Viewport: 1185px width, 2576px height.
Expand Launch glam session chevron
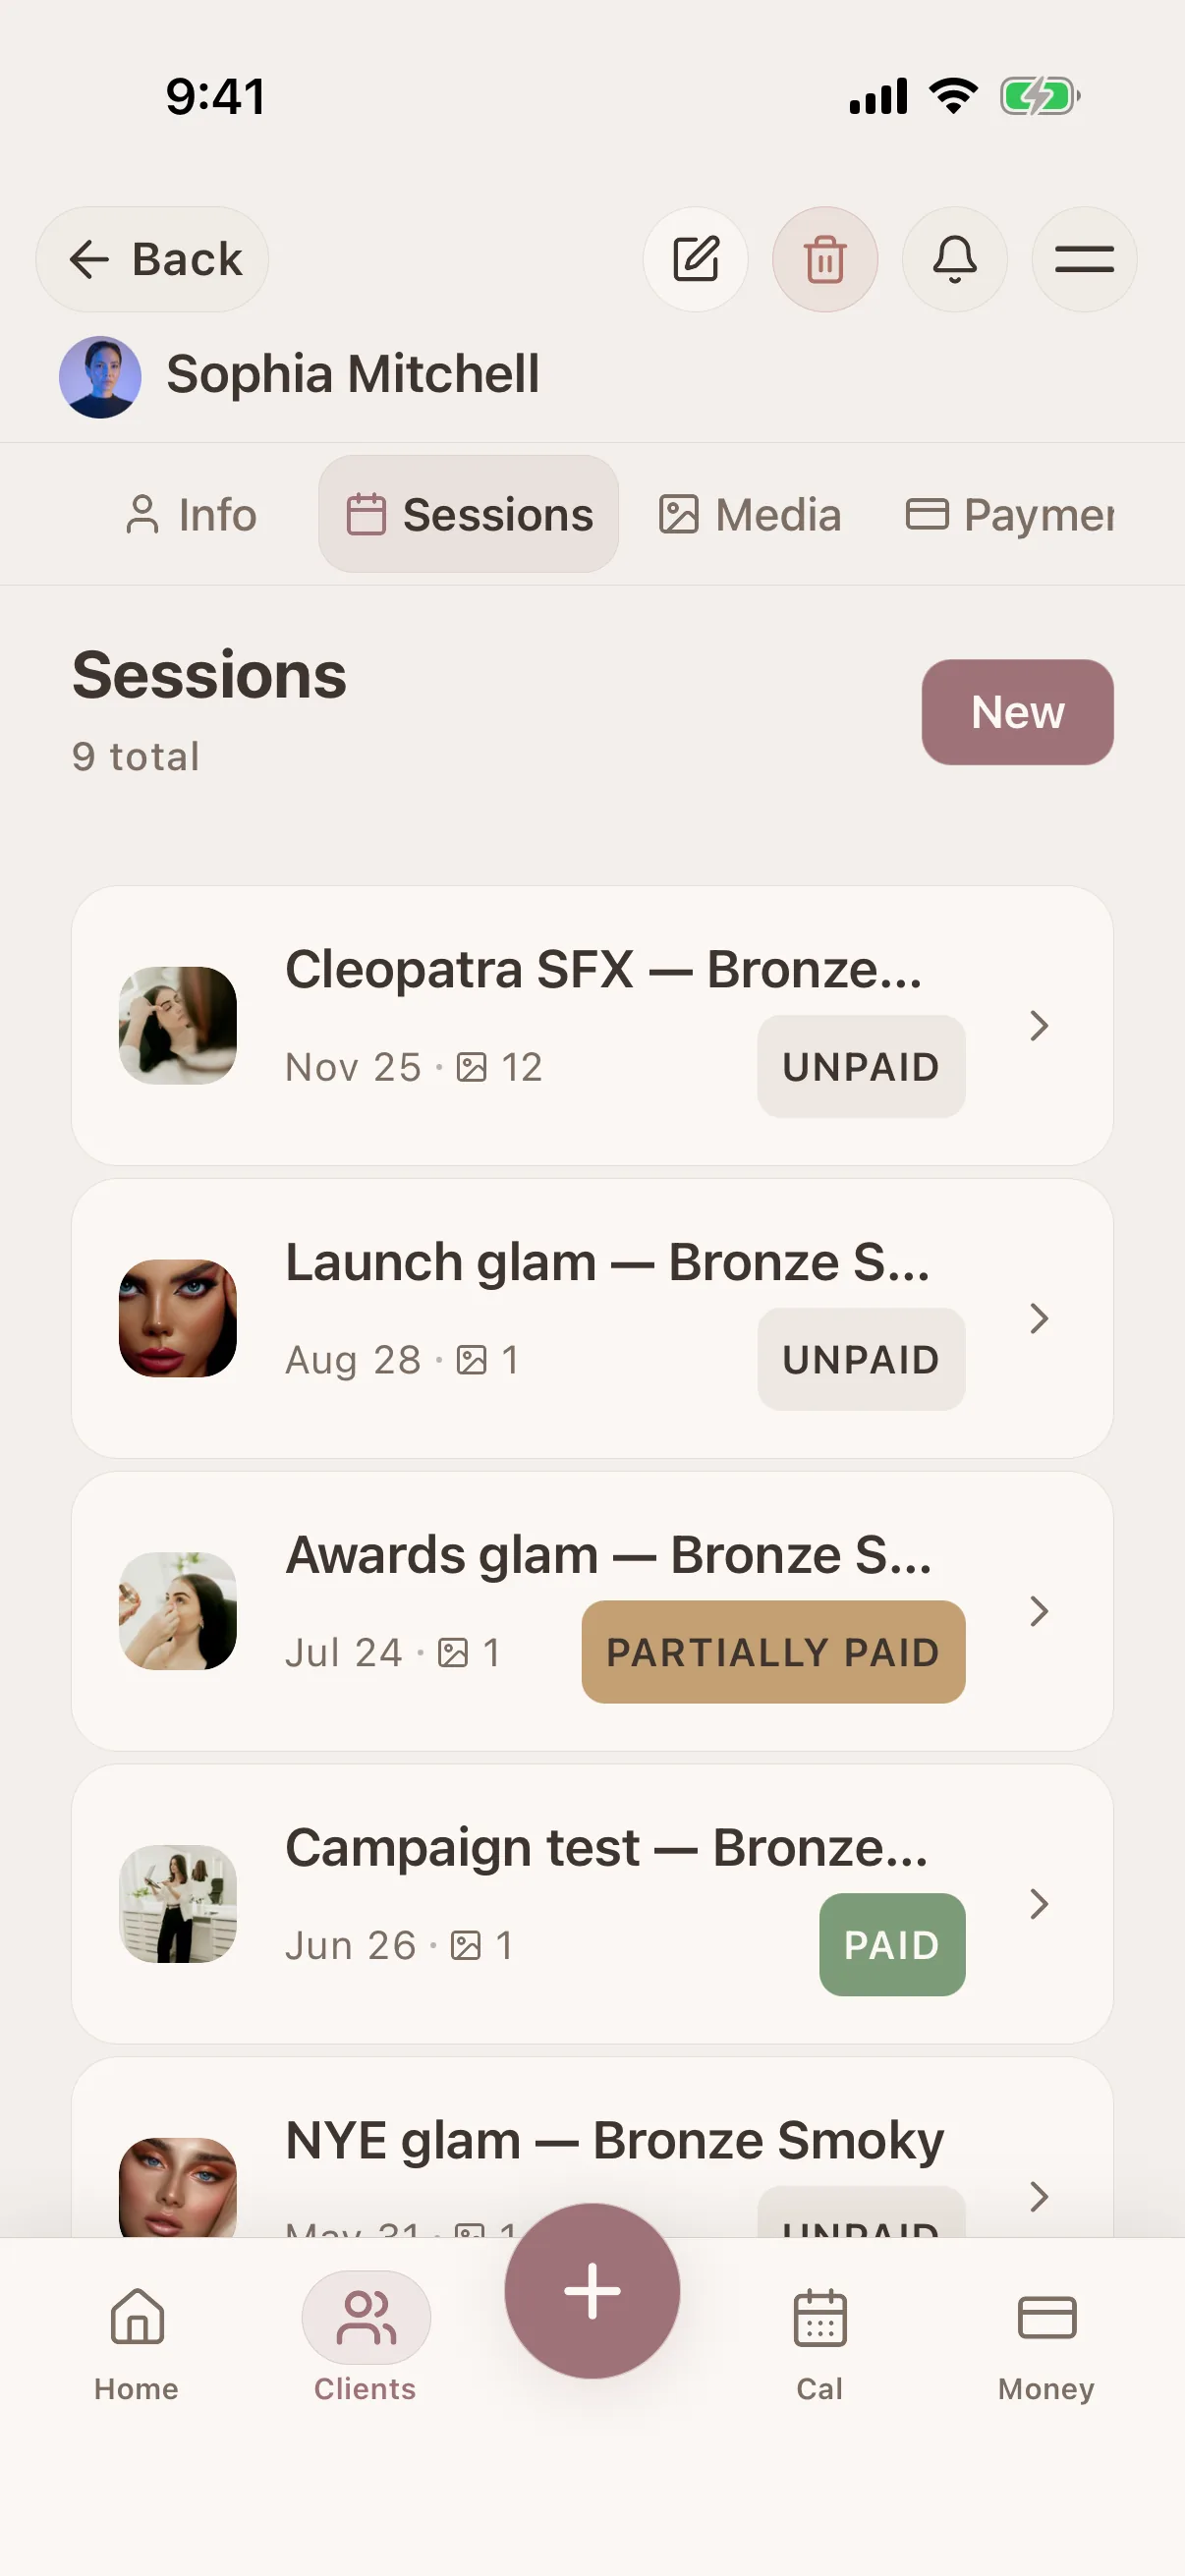coord(1039,1318)
